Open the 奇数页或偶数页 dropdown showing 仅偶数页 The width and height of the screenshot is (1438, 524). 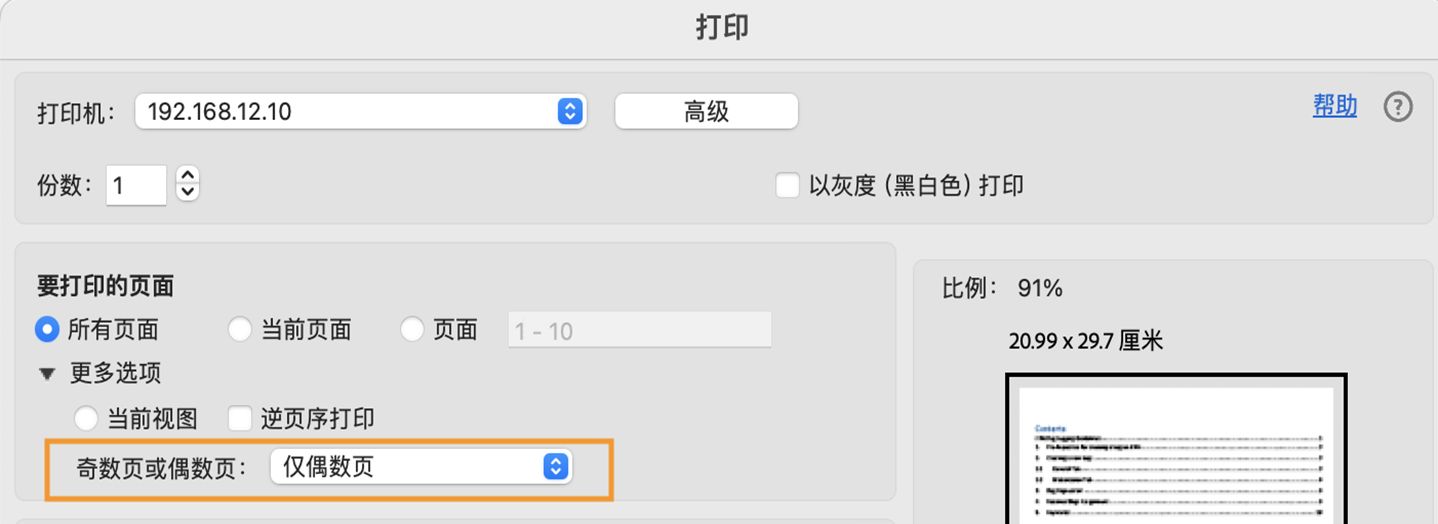[420, 466]
